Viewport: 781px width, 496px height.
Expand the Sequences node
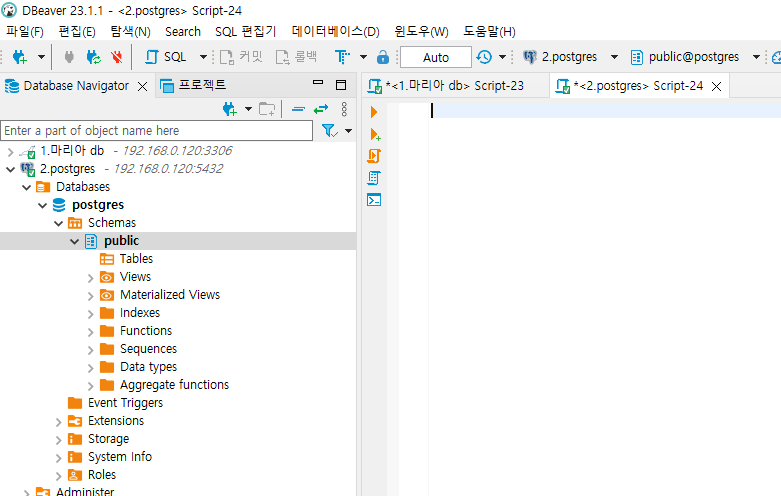click(x=90, y=350)
